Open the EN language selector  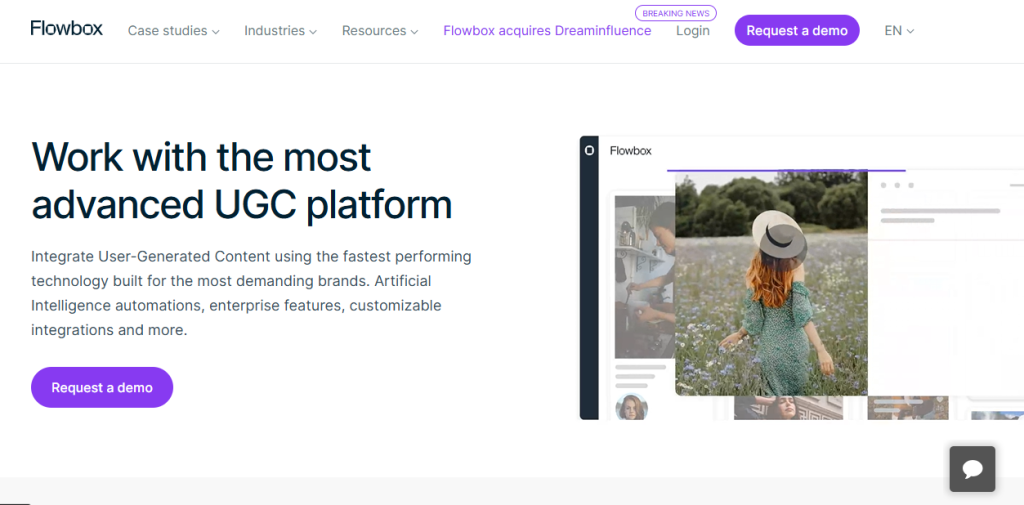pyautogui.click(x=899, y=31)
